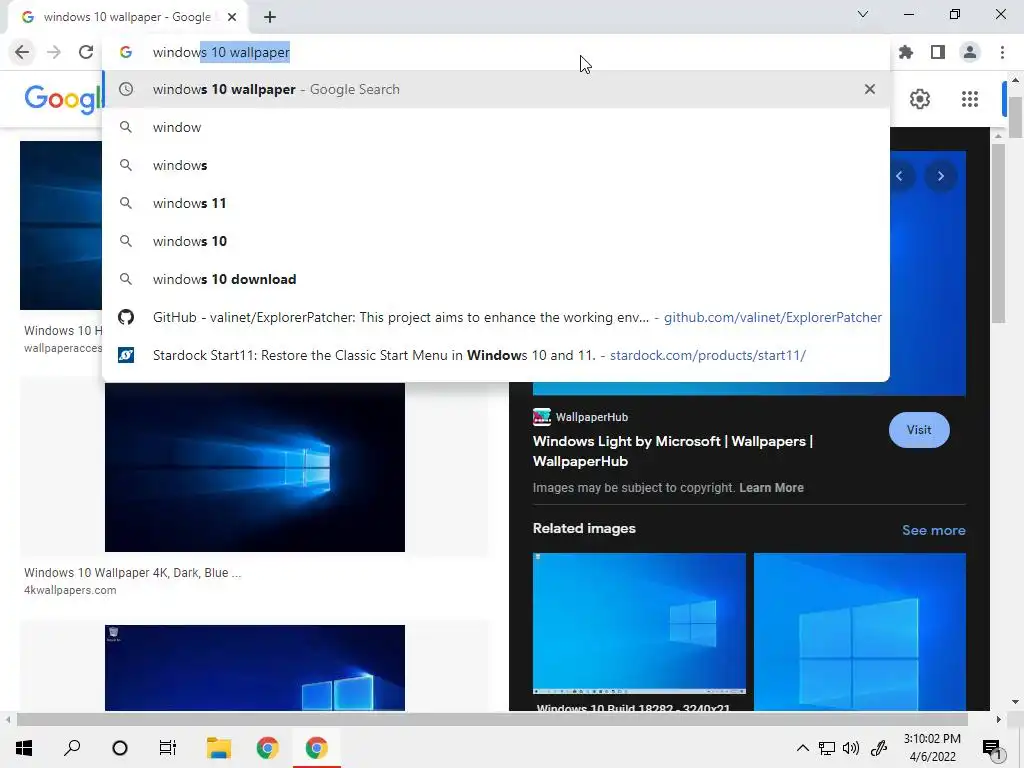Open the GitHub ExplorerPatcher suggestion
Image resolution: width=1024 pixels, height=768 pixels.
496,317
